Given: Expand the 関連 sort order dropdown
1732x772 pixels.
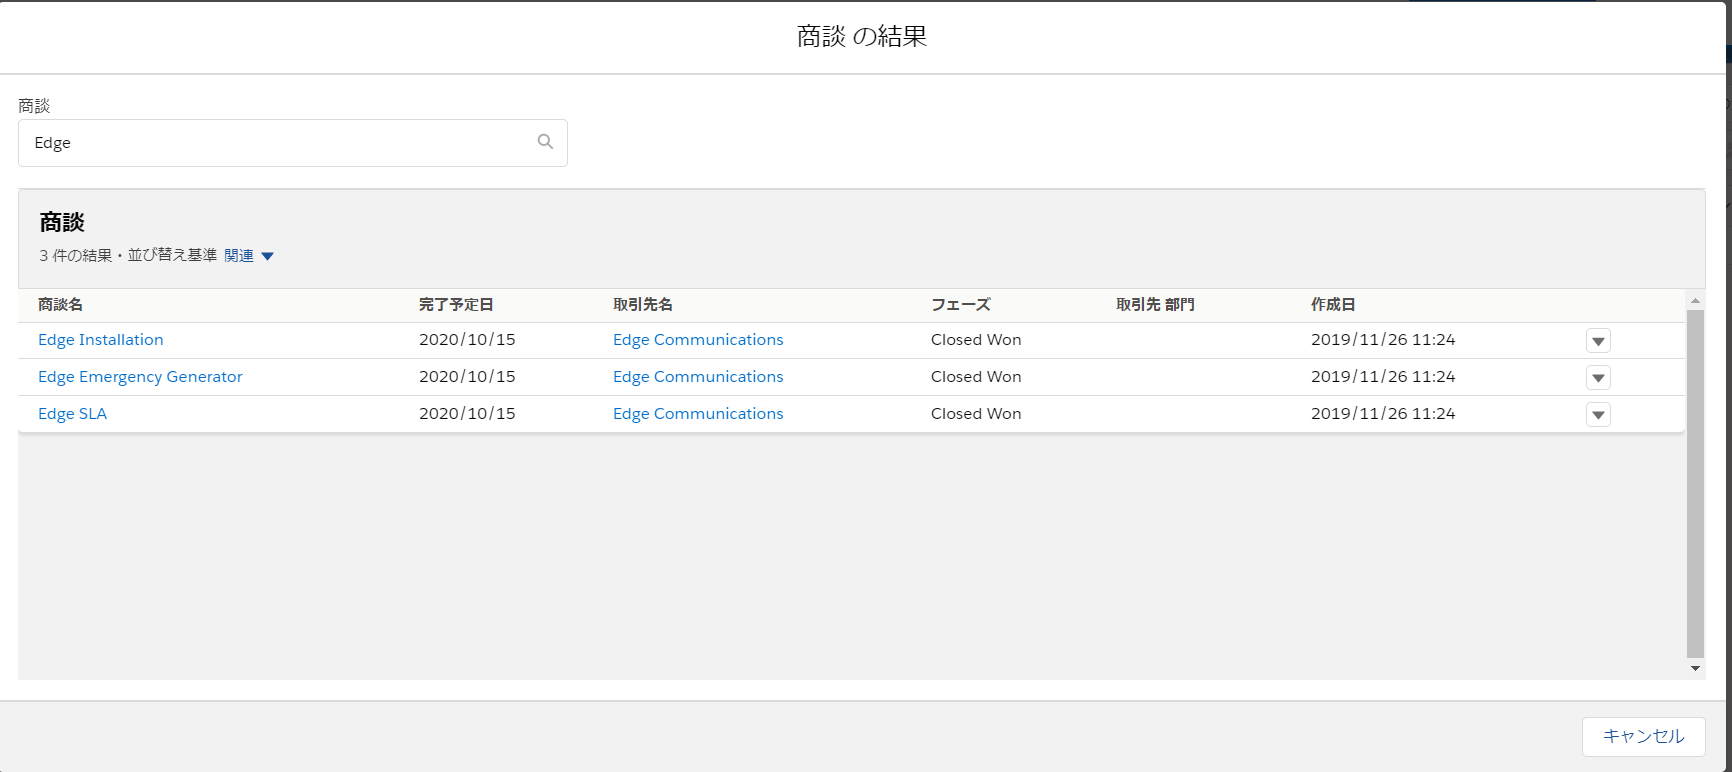Looking at the screenshot, I should 249,256.
